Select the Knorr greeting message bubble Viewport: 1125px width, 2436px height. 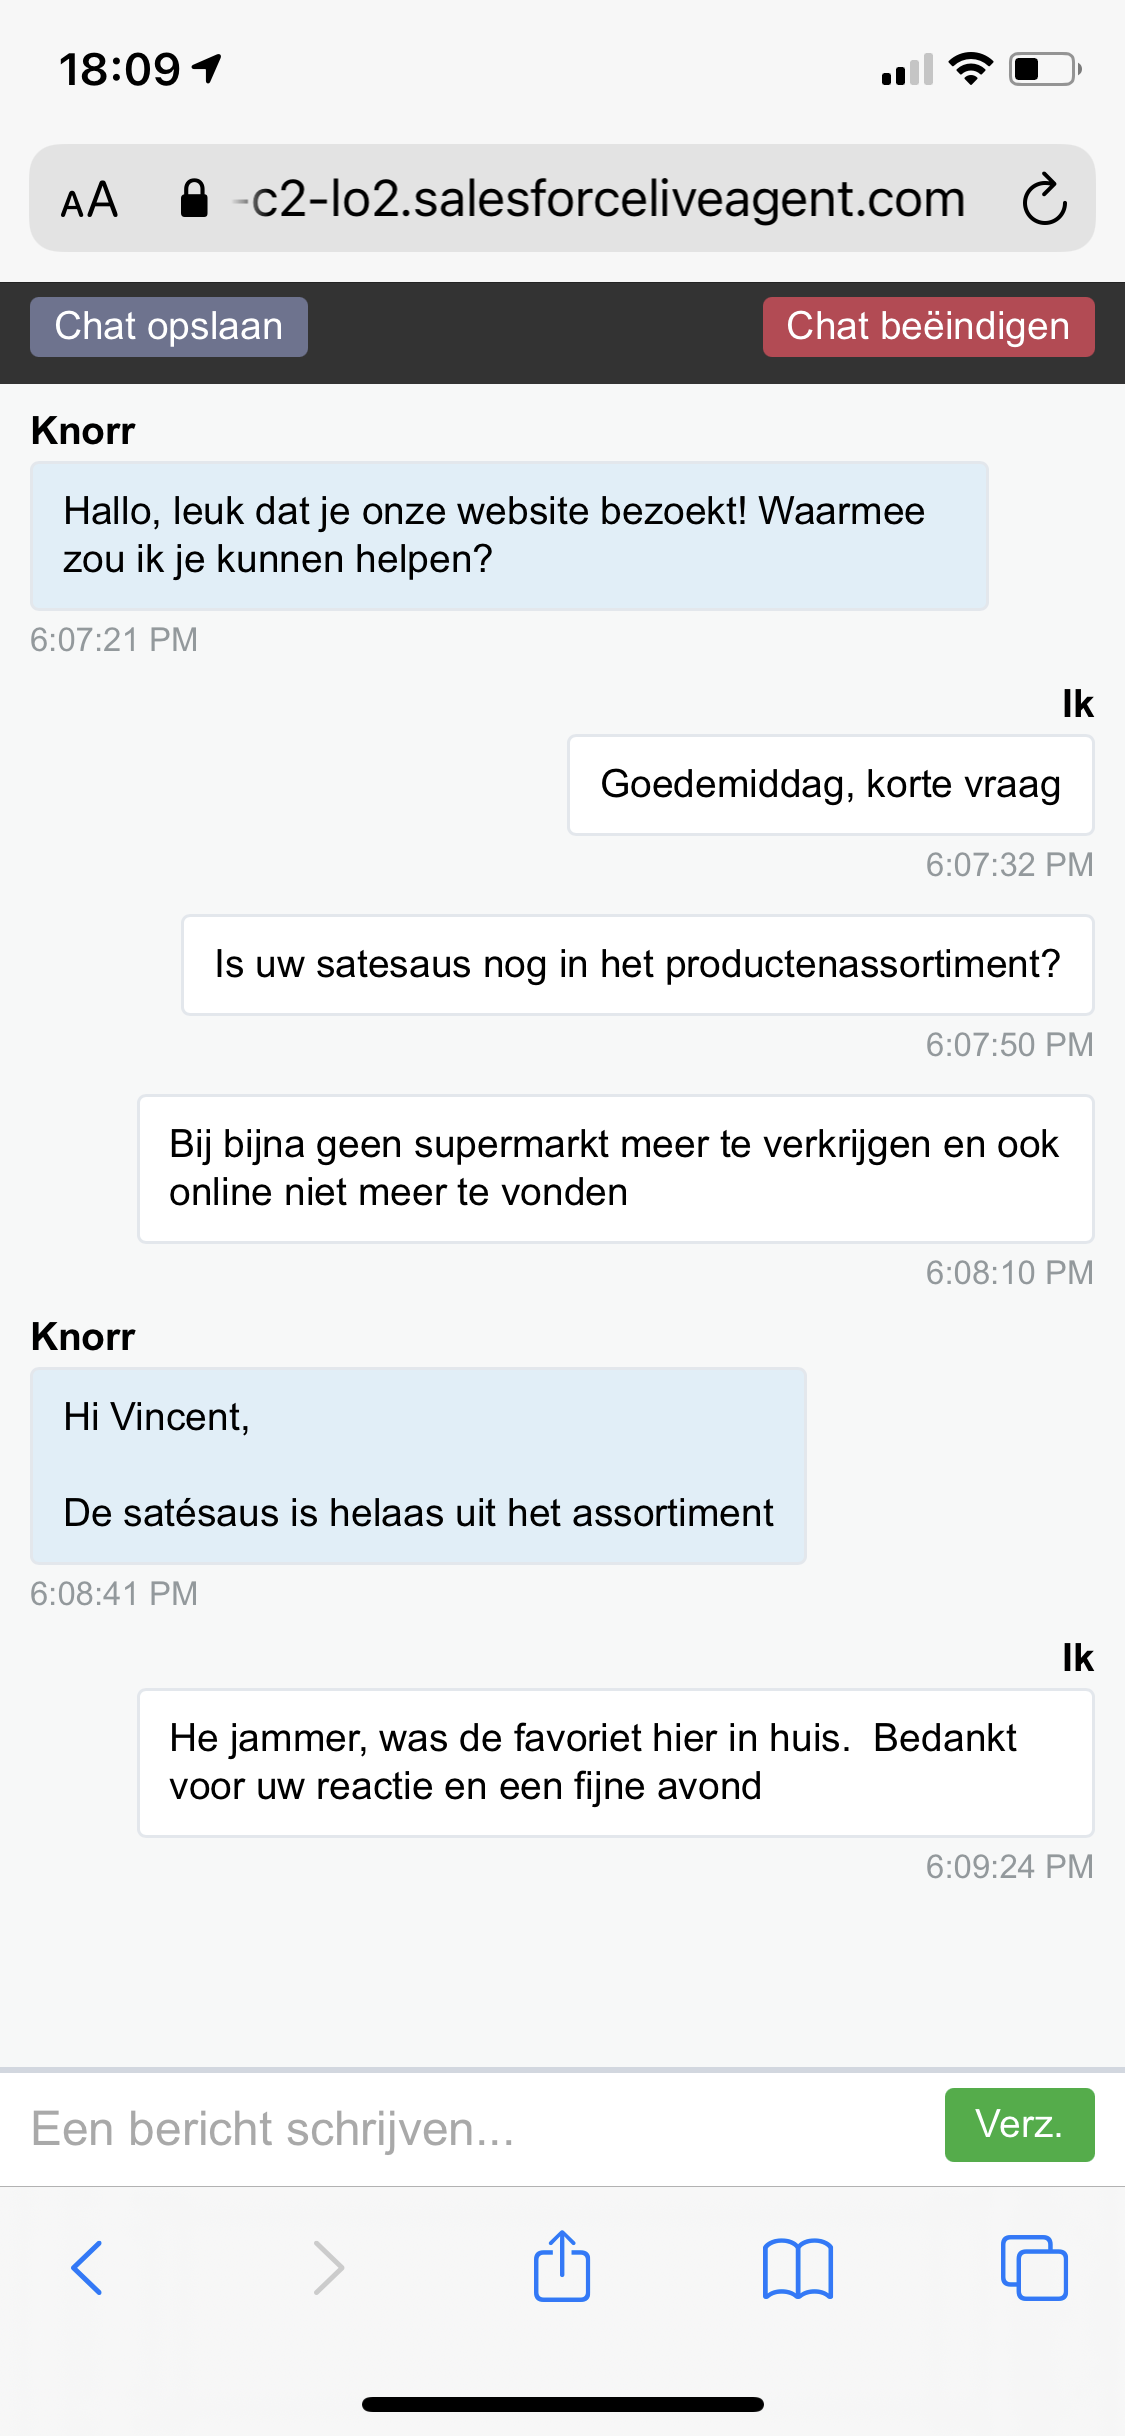pyautogui.click(x=508, y=535)
